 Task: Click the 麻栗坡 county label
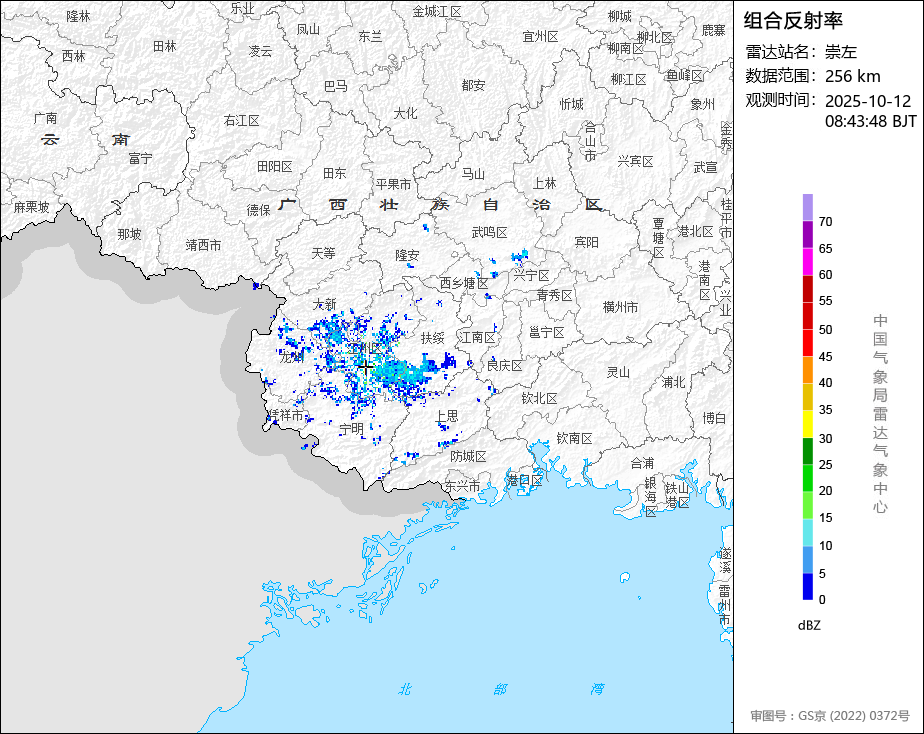[32, 207]
